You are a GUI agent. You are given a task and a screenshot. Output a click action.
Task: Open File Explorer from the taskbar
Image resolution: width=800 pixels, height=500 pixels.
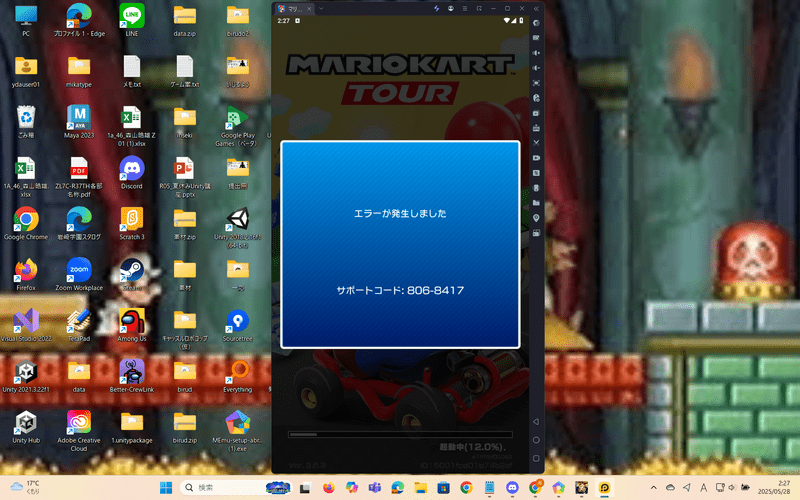pyautogui.click(x=420, y=488)
